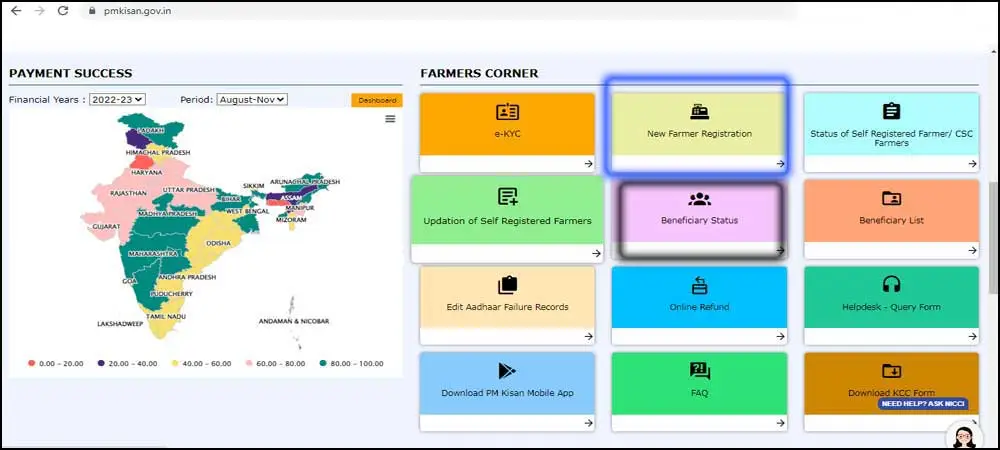Viewport: 1000px width, 450px height.
Task: Open the map chart hamburger menu
Action: tap(390, 119)
